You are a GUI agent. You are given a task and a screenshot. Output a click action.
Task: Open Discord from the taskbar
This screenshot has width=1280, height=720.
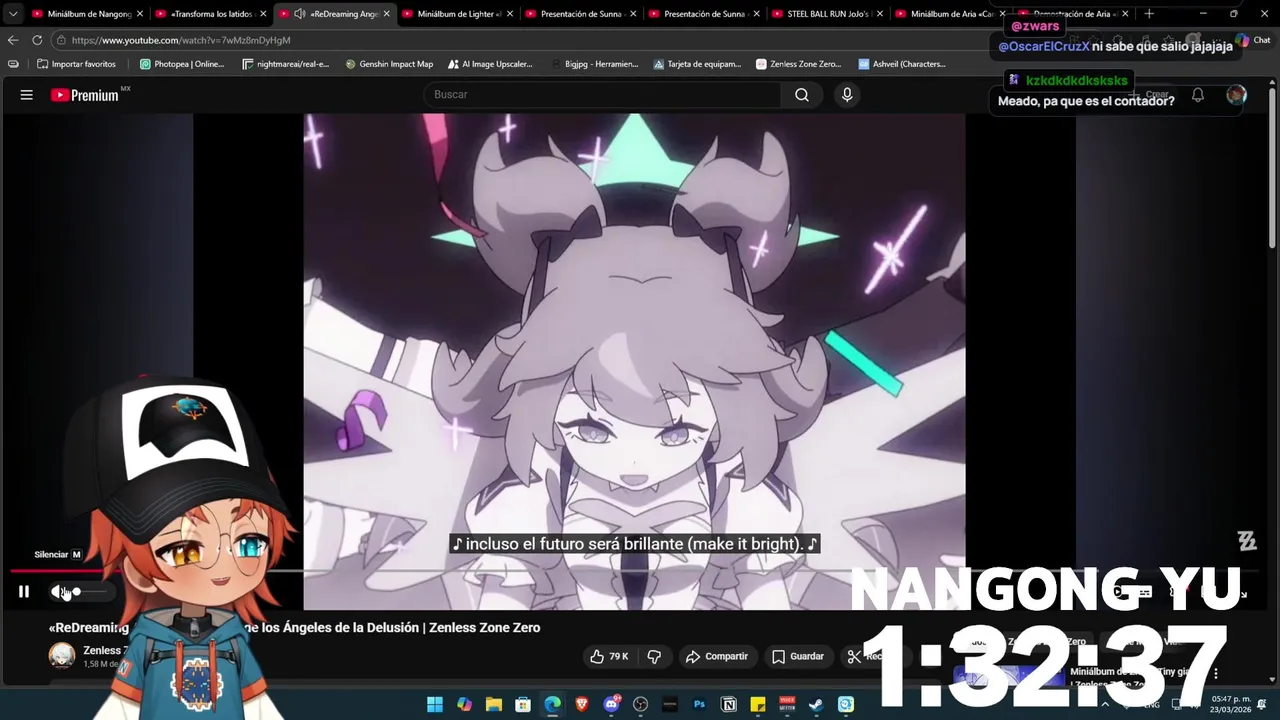tap(611, 705)
